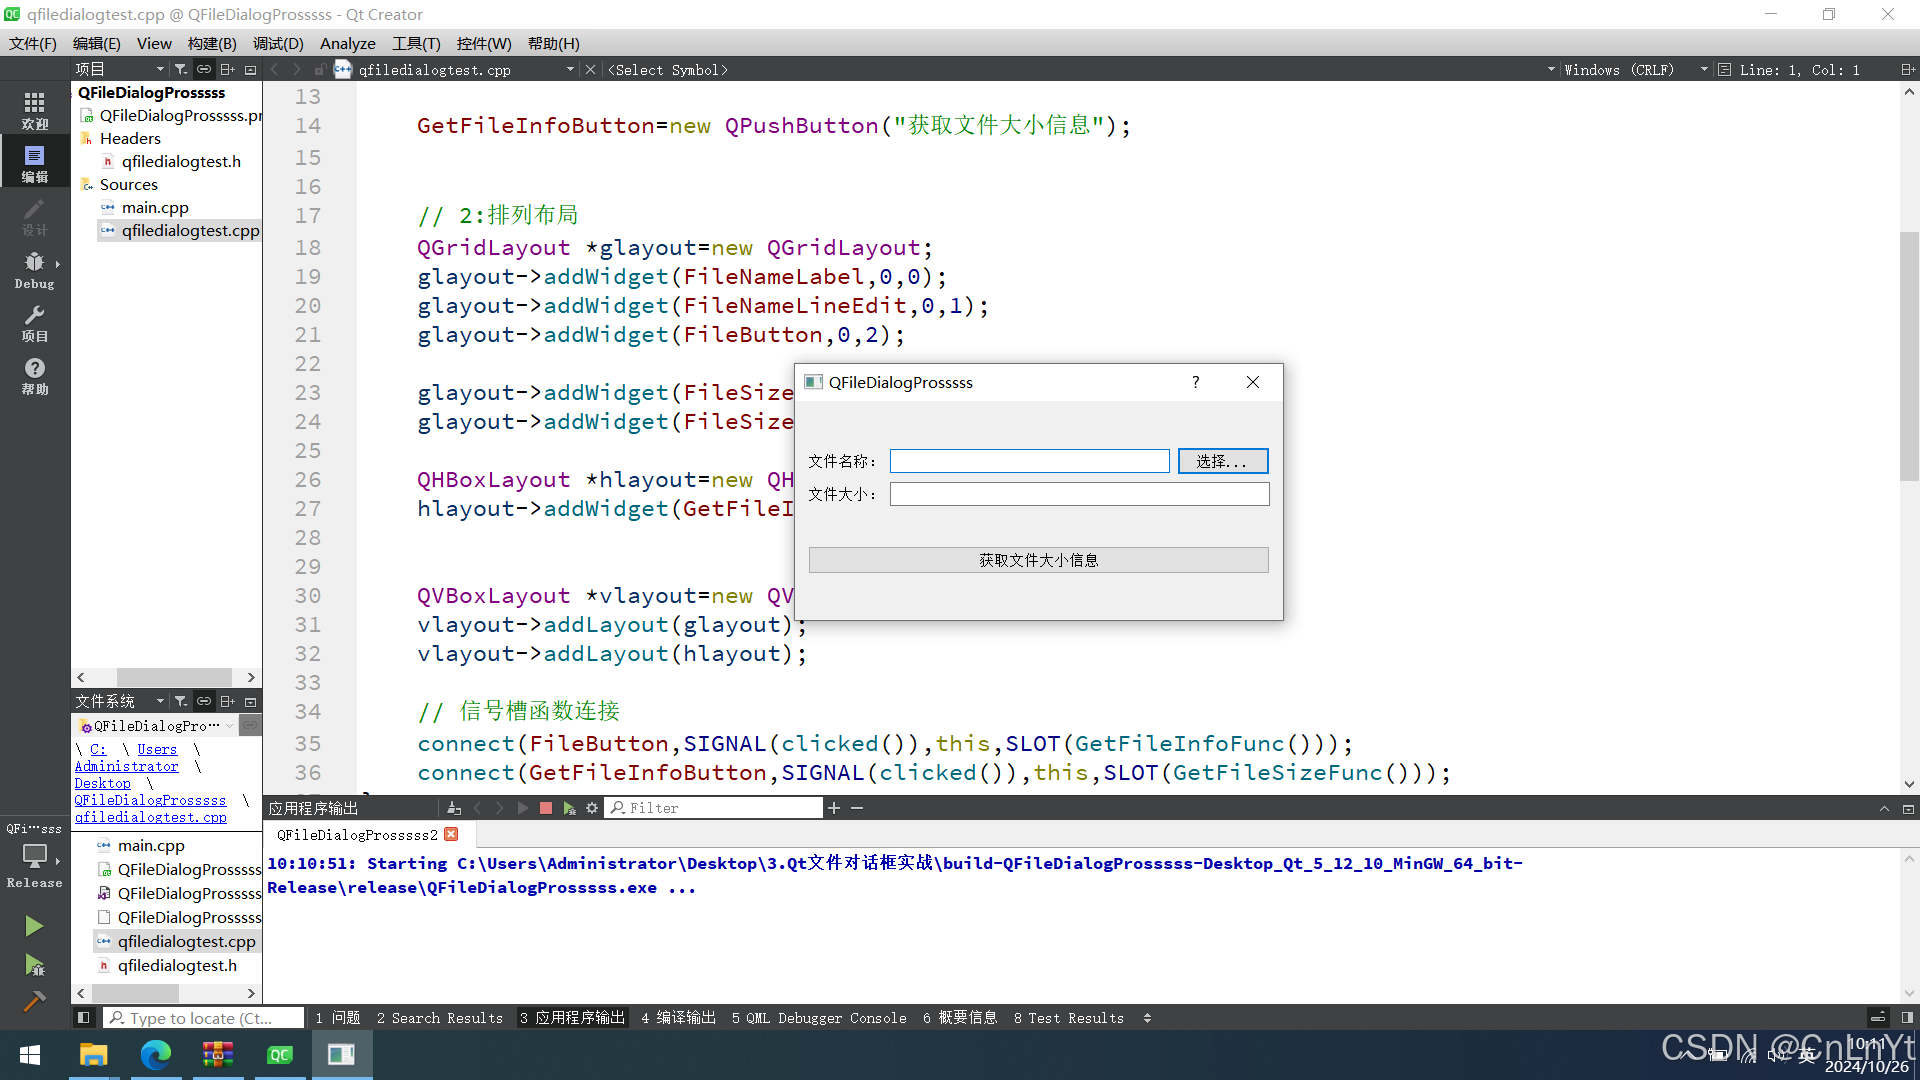Stop the running program with red square icon
This screenshot has width=1920, height=1080.
tap(546, 807)
